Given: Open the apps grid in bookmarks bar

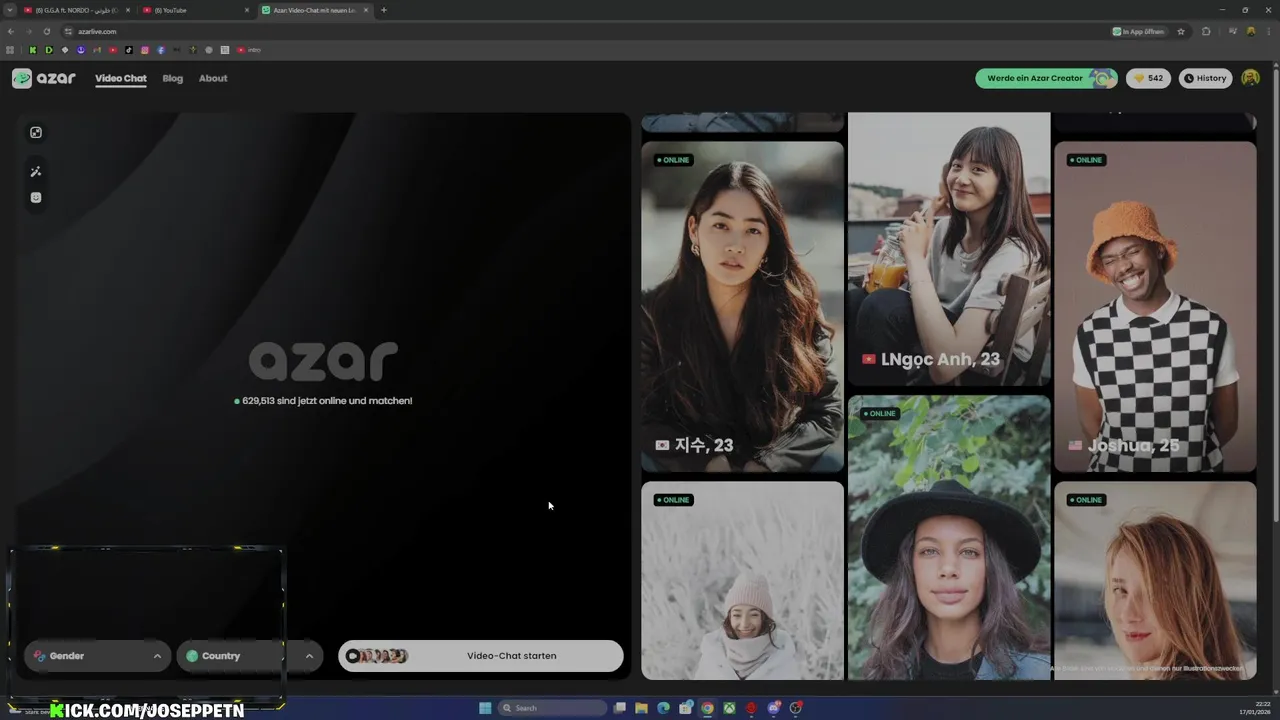Looking at the screenshot, I should coord(11,49).
